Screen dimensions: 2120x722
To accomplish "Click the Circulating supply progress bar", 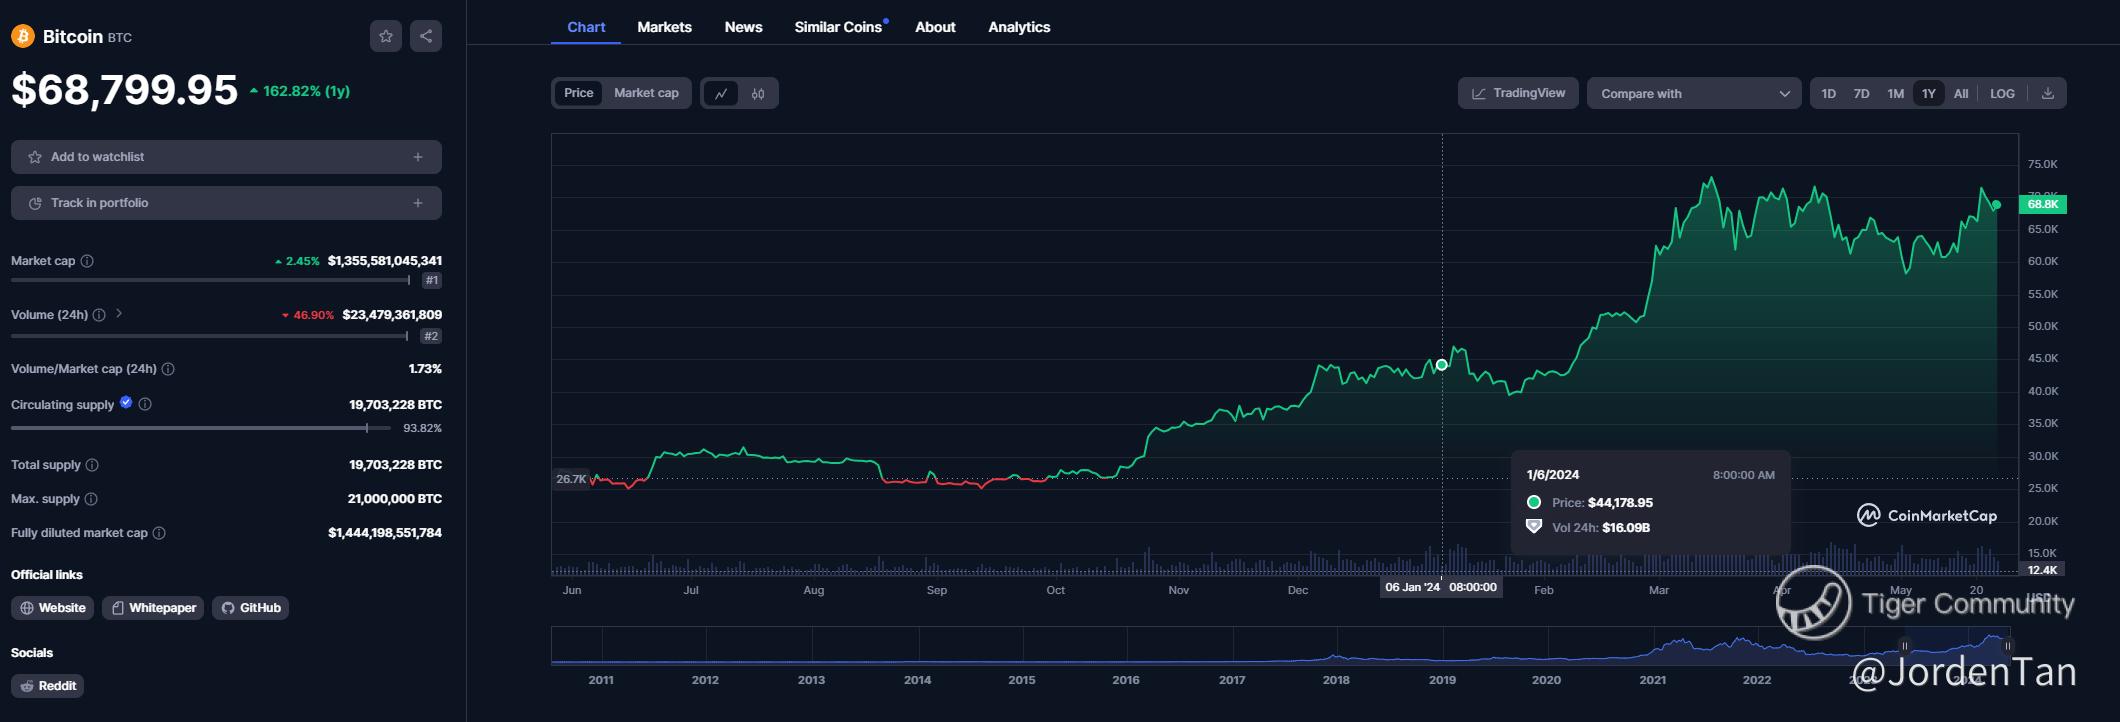I will 201,428.
